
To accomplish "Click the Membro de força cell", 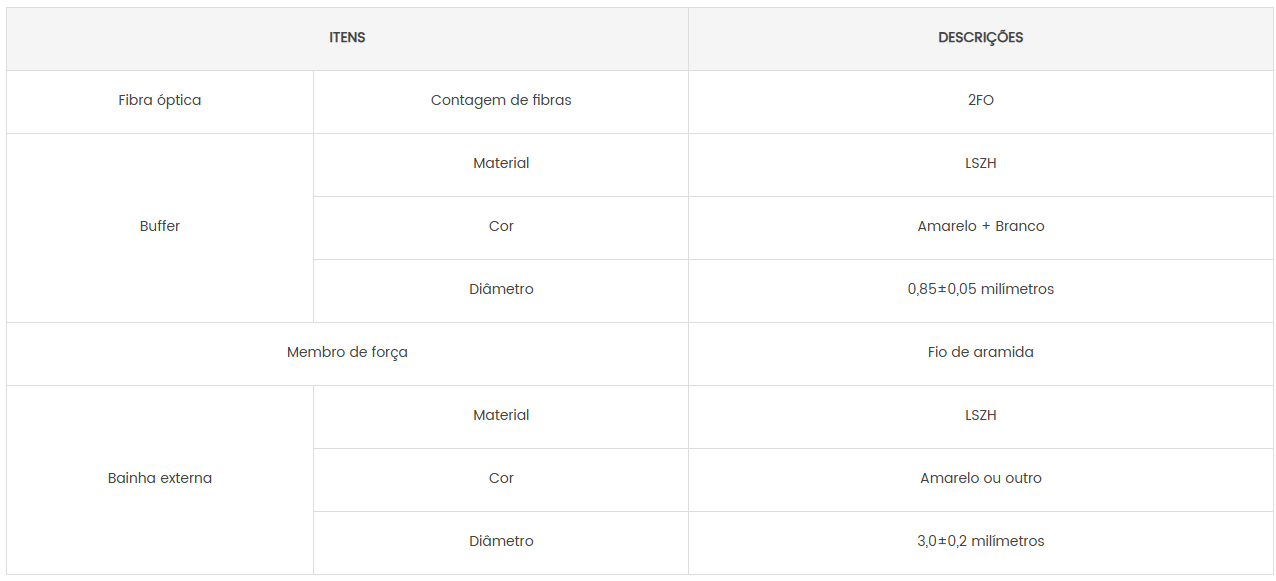I will pyautogui.click(x=347, y=353).
